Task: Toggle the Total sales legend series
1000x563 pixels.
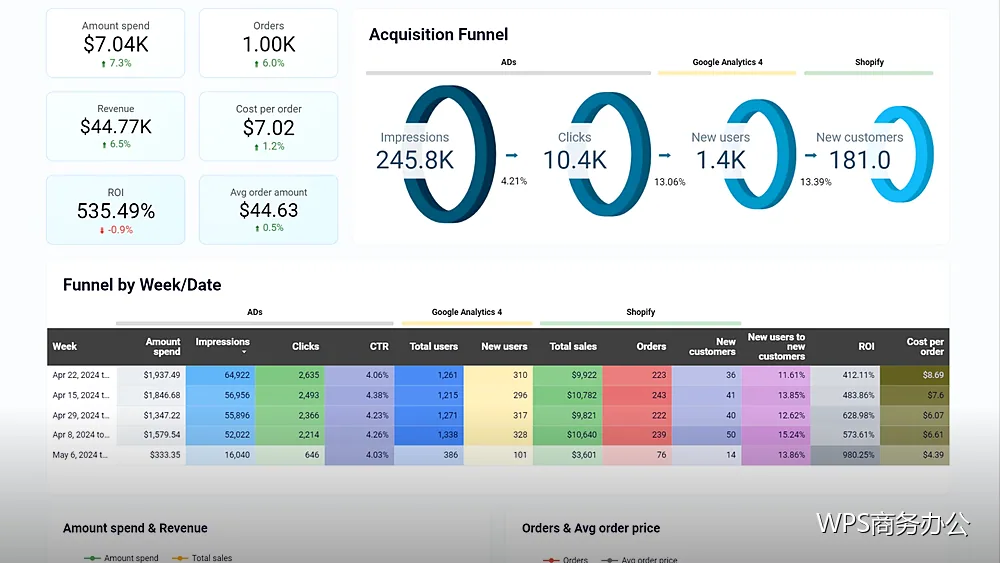Action: 202,558
